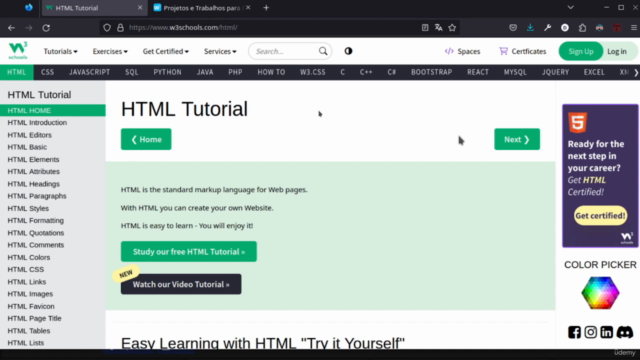
Task: Go back with browser back arrow
Action: click(11, 28)
